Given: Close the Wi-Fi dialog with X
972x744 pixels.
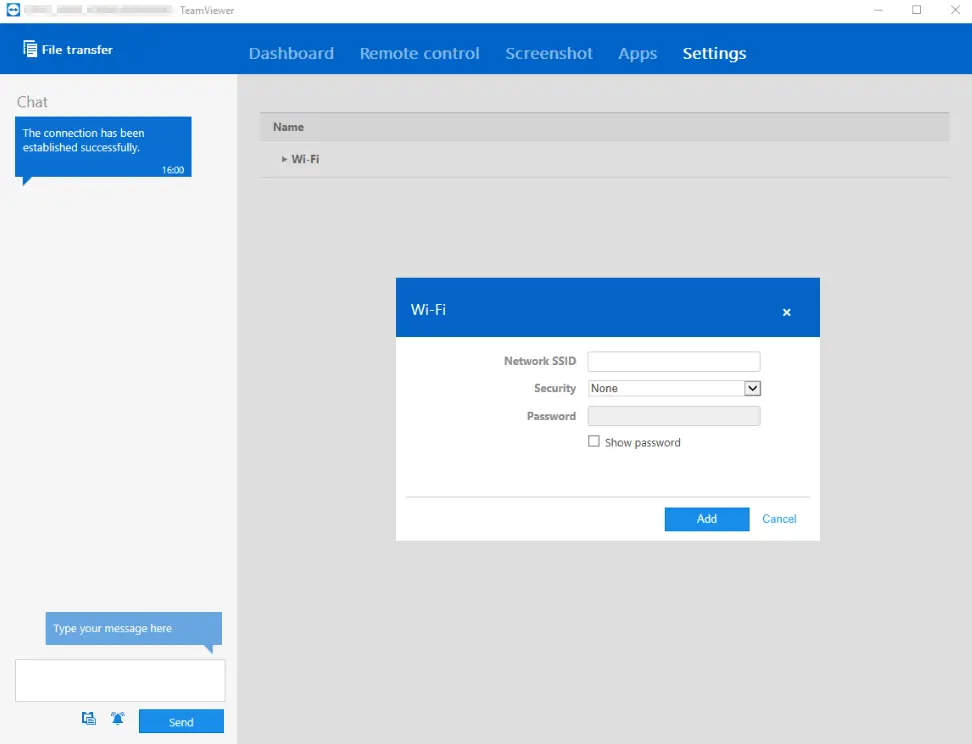Looking at the screenshot, I should 786,312.
